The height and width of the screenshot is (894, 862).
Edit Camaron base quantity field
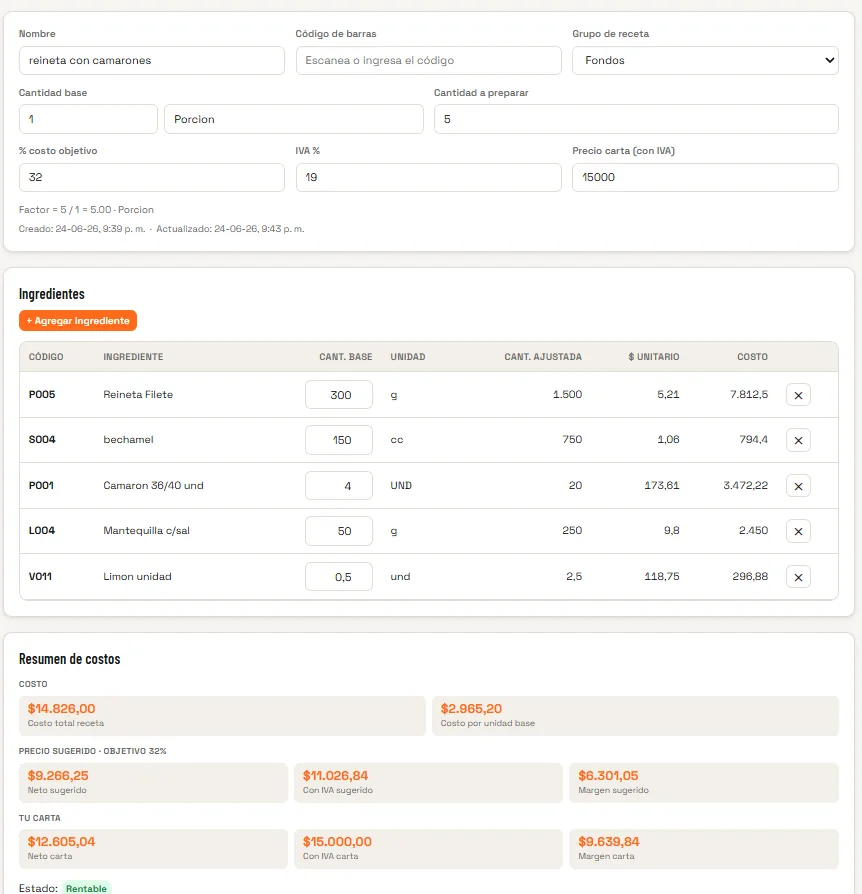click(x=339, y=486)
